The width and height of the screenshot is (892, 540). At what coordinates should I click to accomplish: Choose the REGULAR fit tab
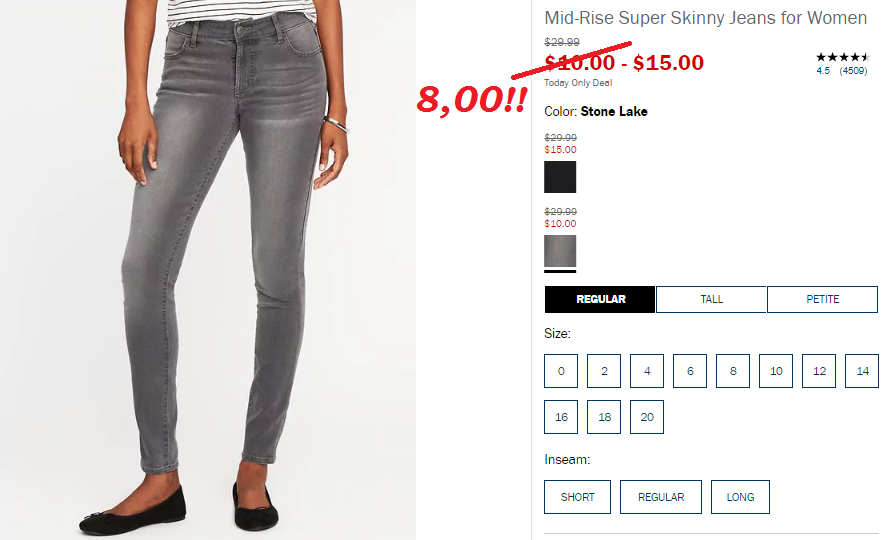pos(600,299)
